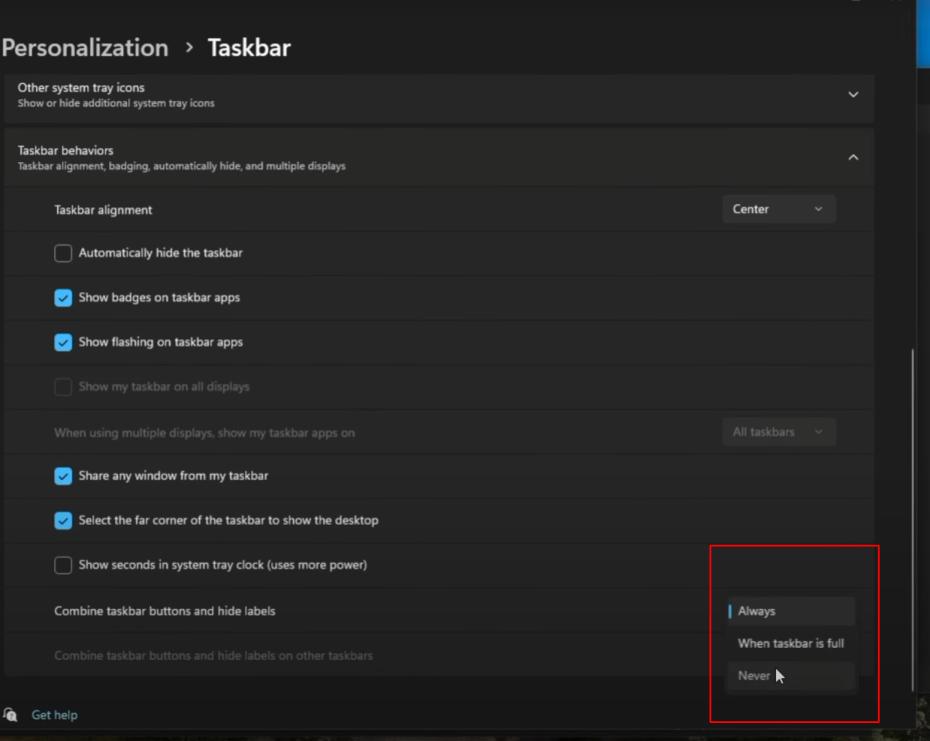Go back to Personalization via breadcrumb
The height and width of the screenshot is (741, 930).
(85, 48)
